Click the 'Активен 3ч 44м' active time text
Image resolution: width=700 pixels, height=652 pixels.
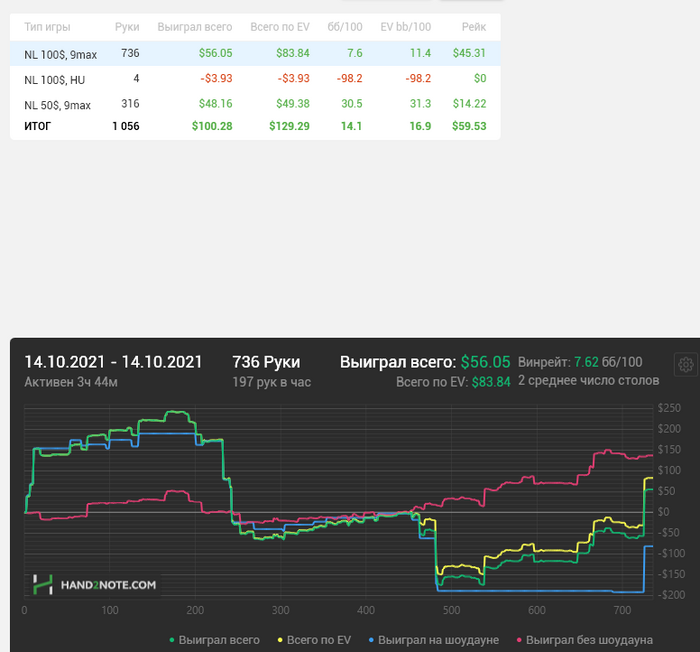[x=71, y=382]
